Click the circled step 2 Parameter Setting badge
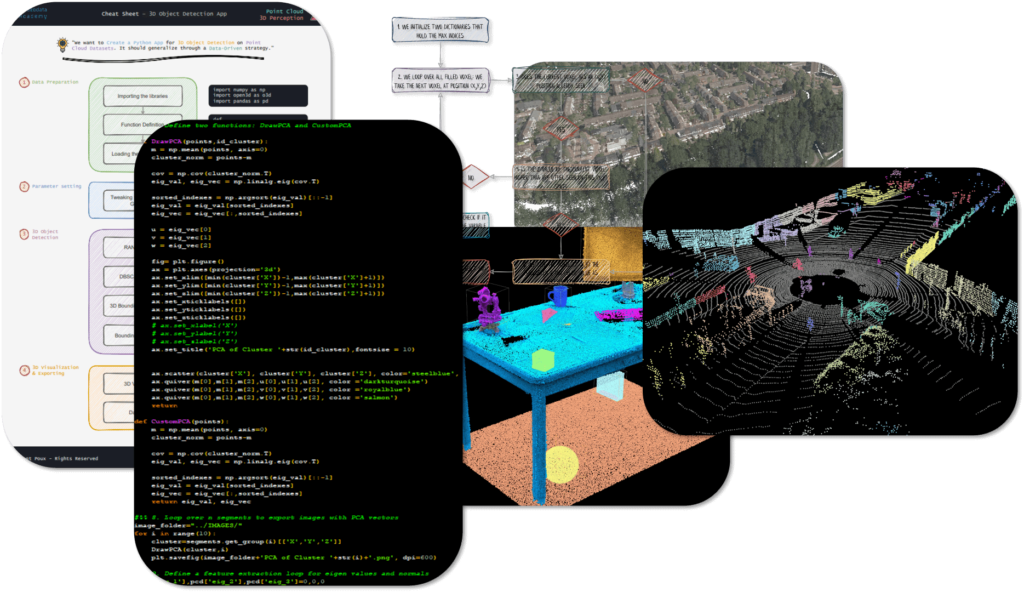The image size is (1024, 592). 26,187
